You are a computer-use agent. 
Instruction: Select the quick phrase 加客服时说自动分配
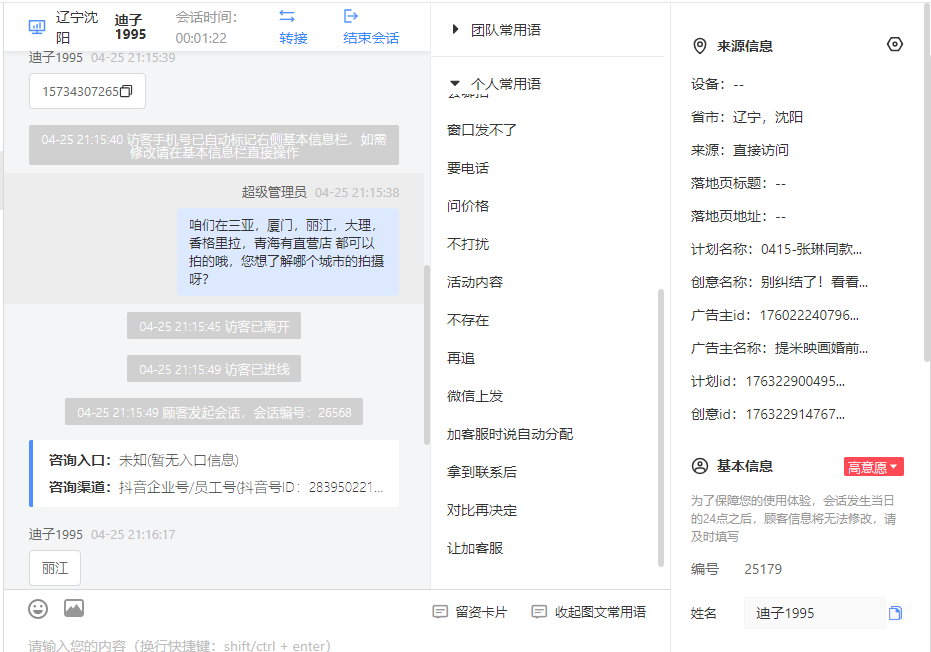pyautogui.click(x=510, y=434)
